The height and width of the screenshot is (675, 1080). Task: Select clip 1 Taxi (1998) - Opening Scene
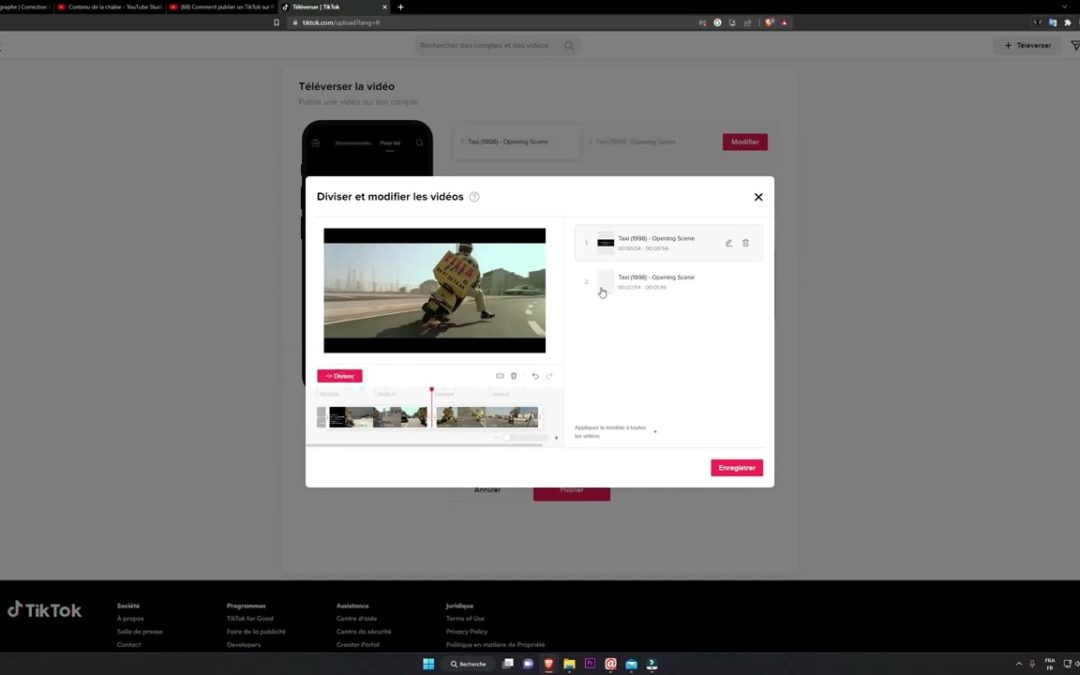click(x=669, y=243)
